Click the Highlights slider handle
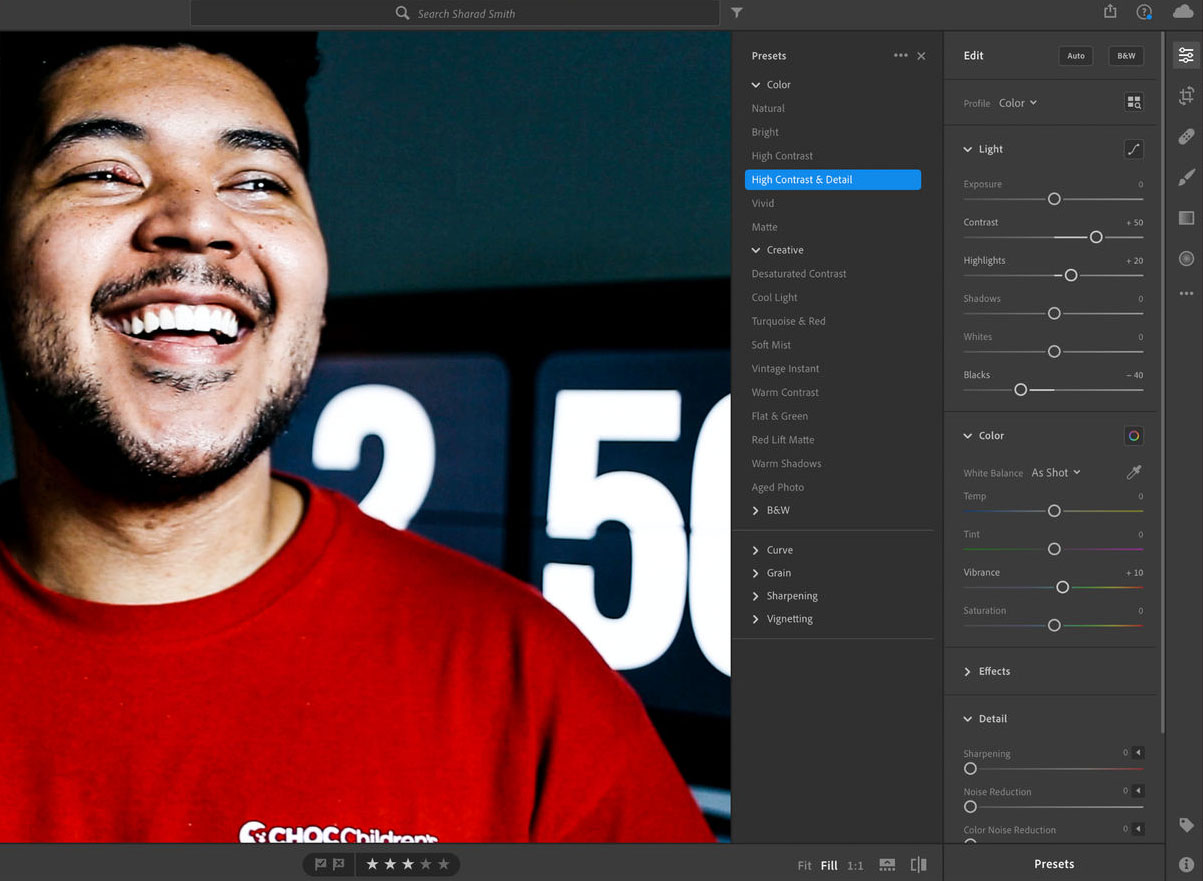1203x881 pixels. coord(1071,275)
